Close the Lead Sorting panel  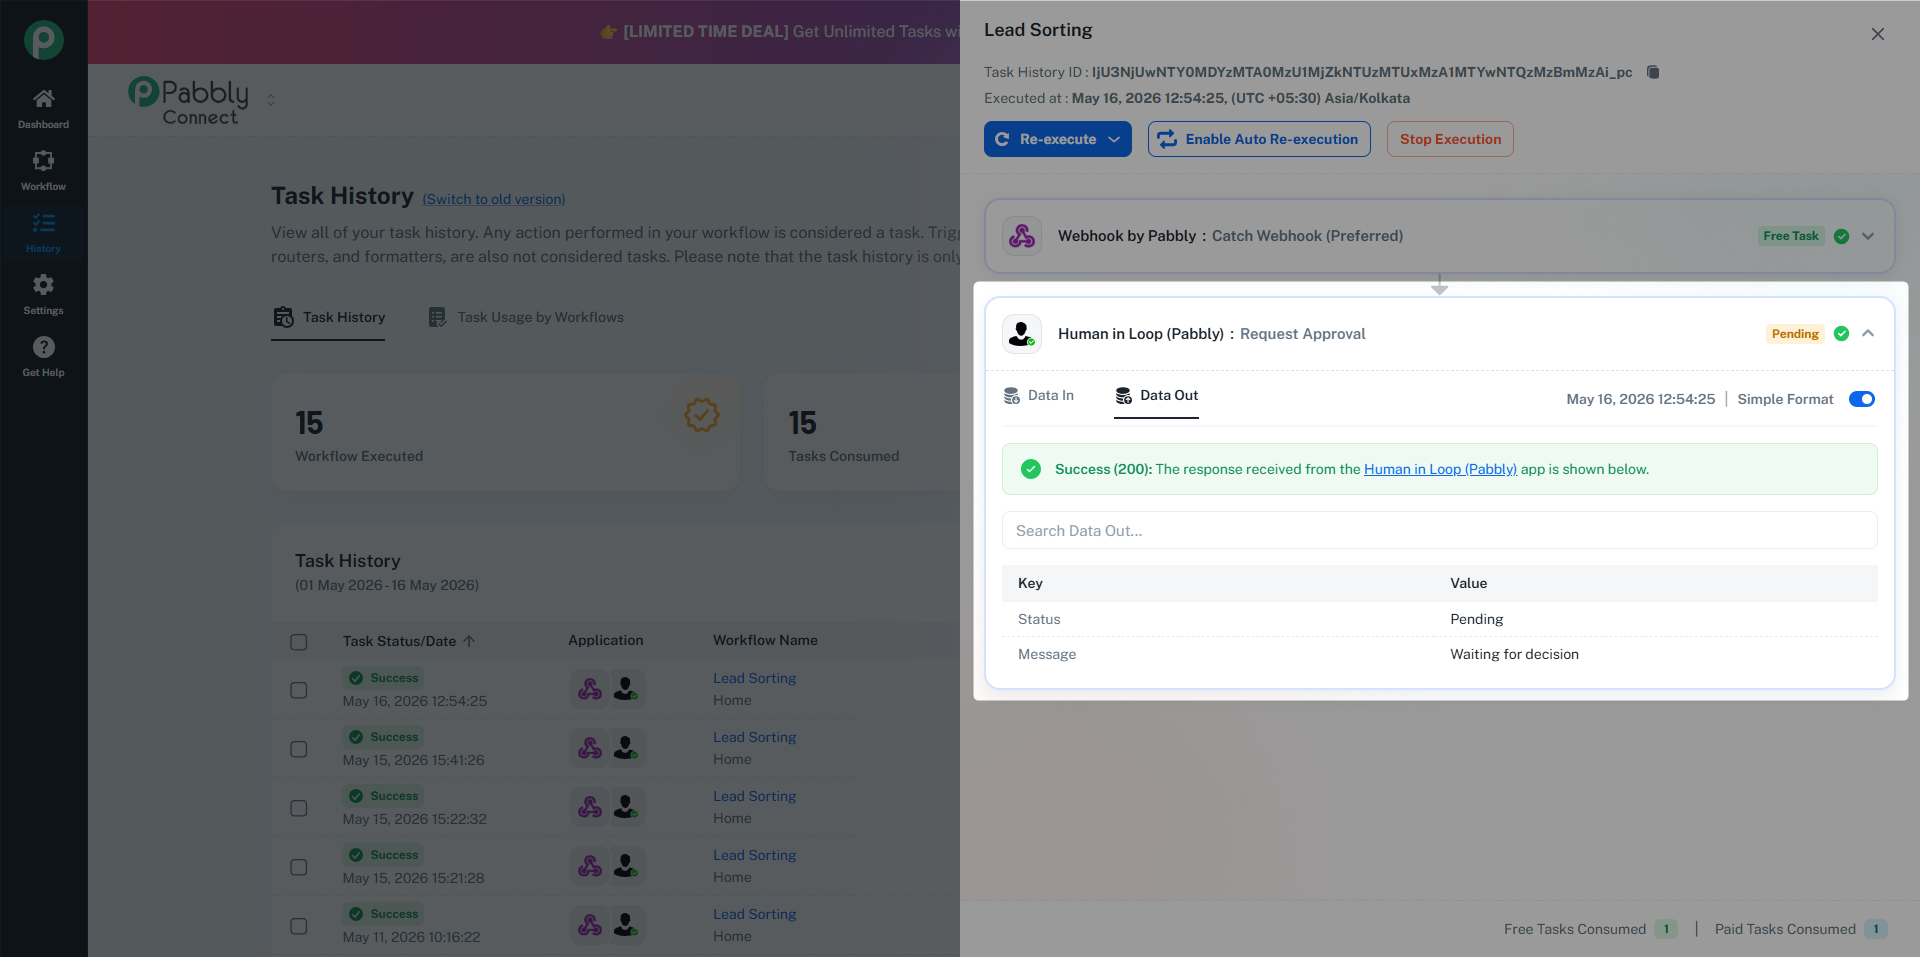coord(1878,34)
